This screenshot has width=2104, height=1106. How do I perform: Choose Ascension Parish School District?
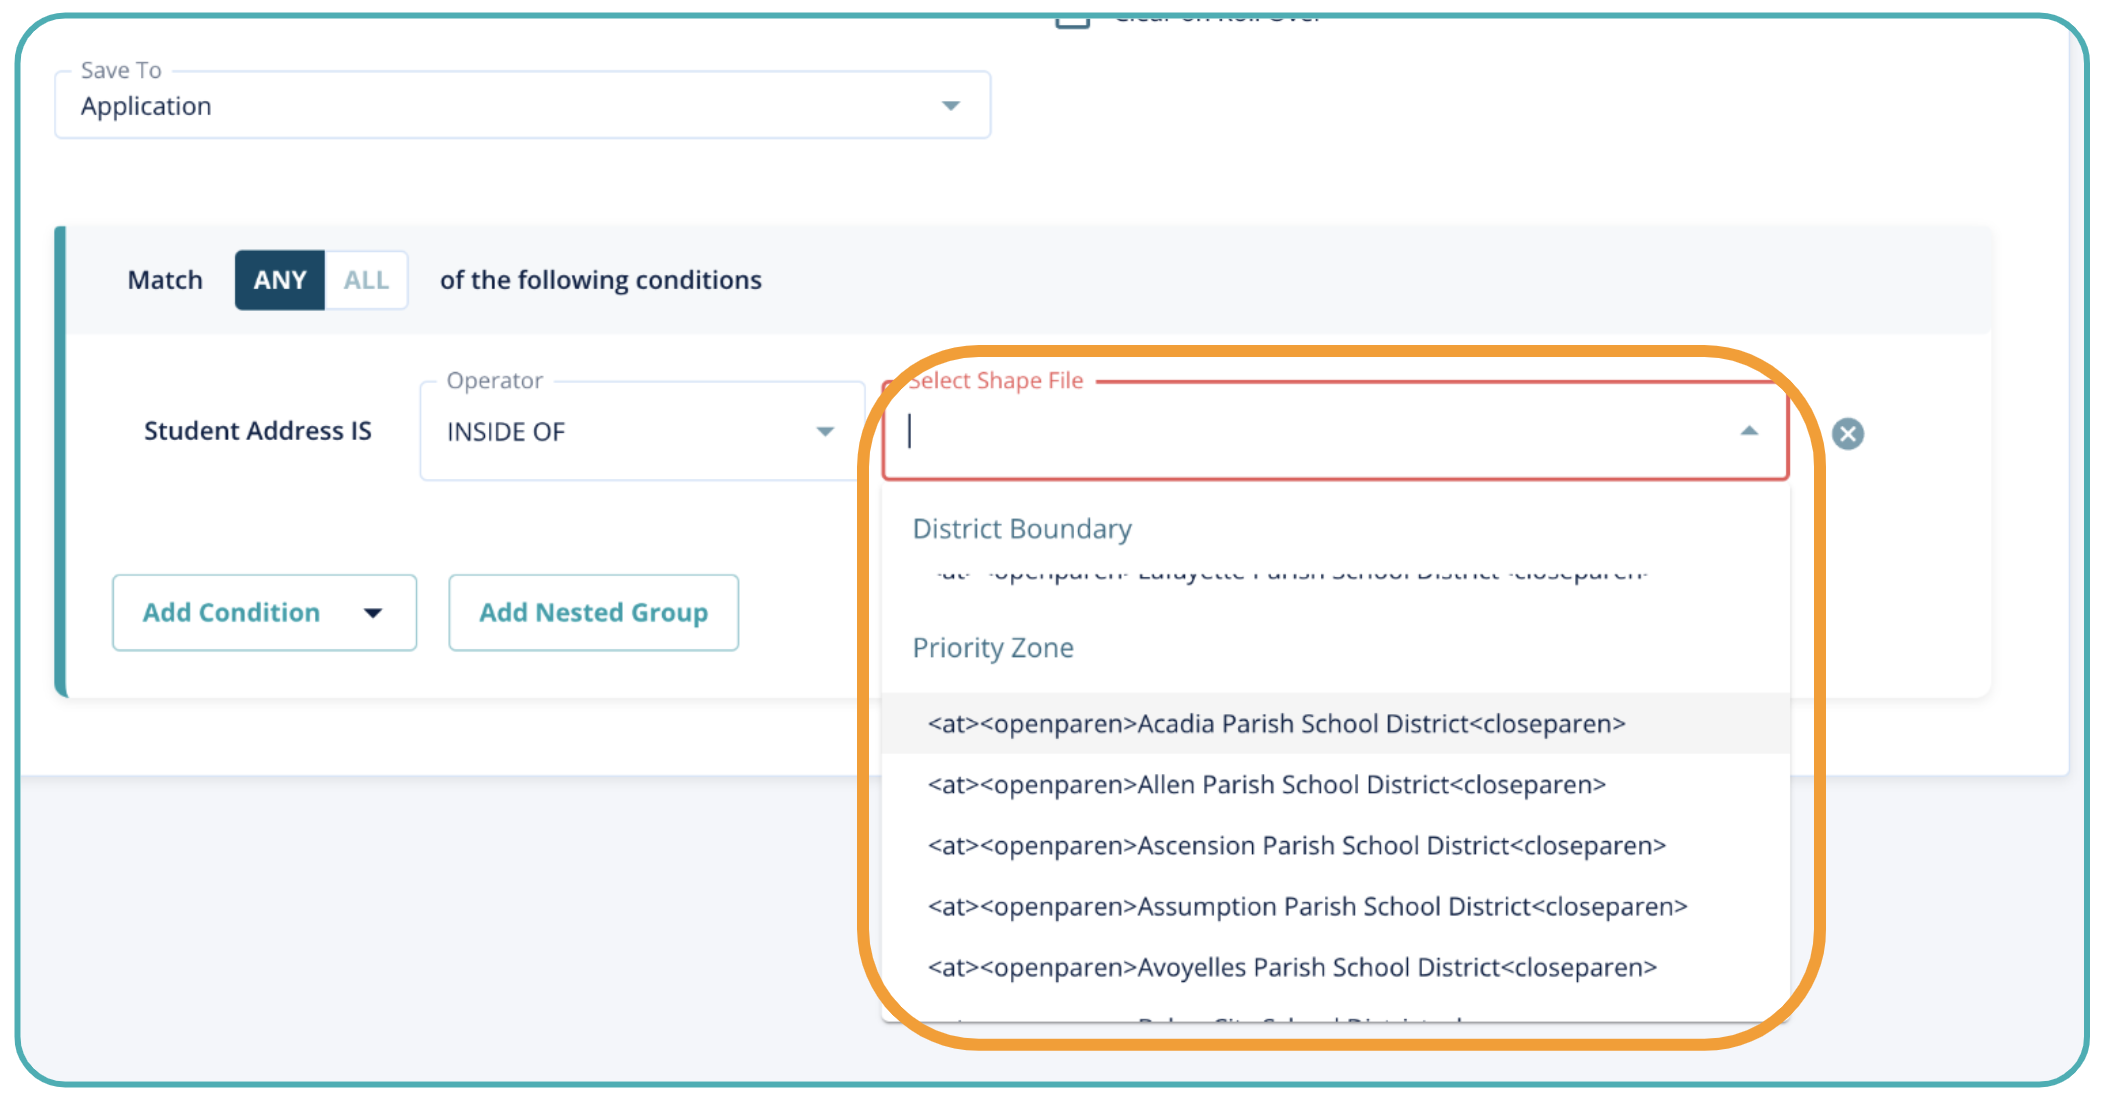click(1296, 846)
